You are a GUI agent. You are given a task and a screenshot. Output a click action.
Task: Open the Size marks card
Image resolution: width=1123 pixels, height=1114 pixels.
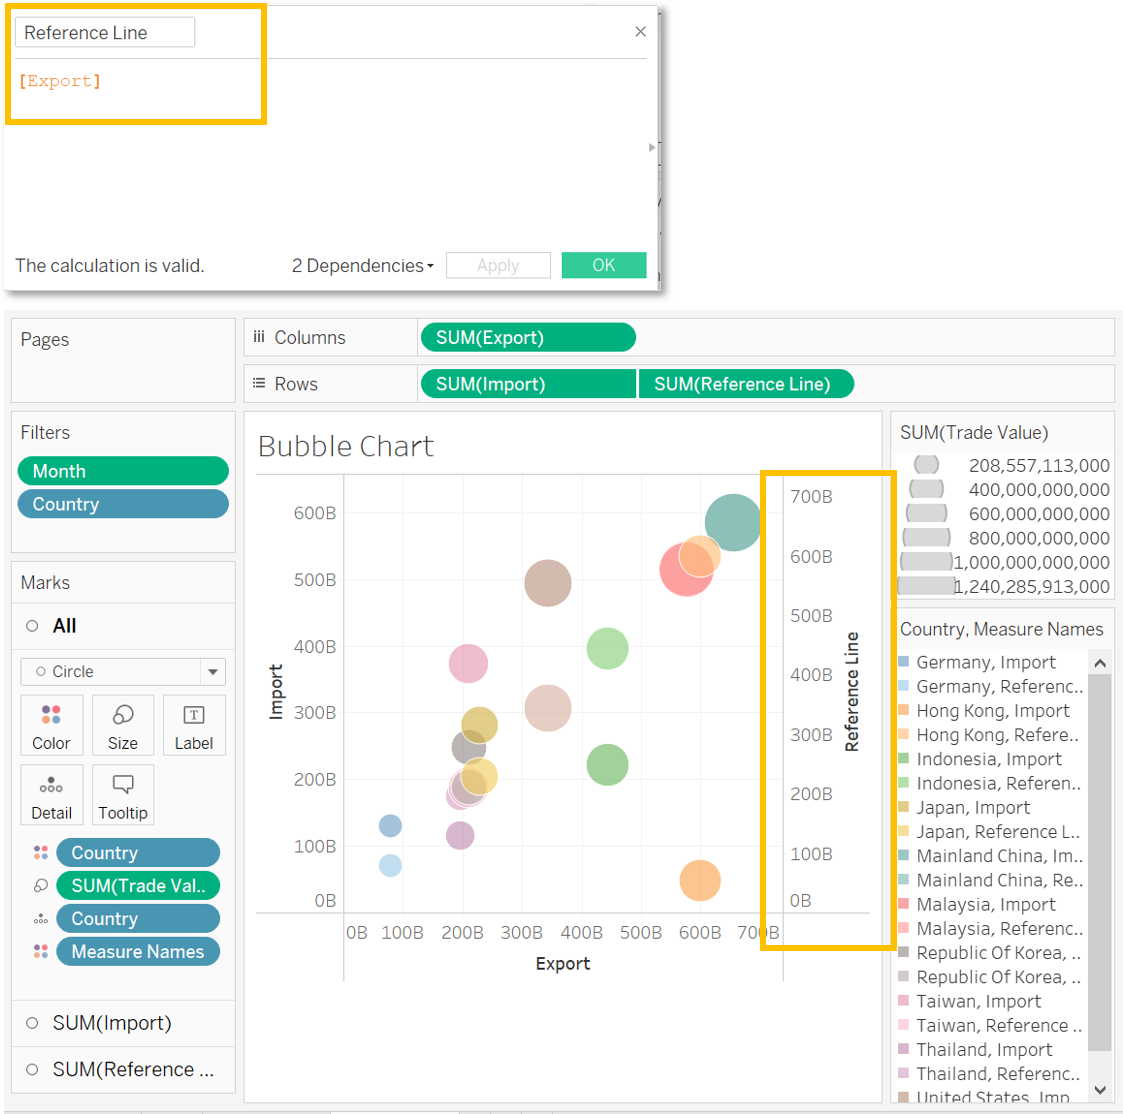pyautogui.click(x=123, y=725)
